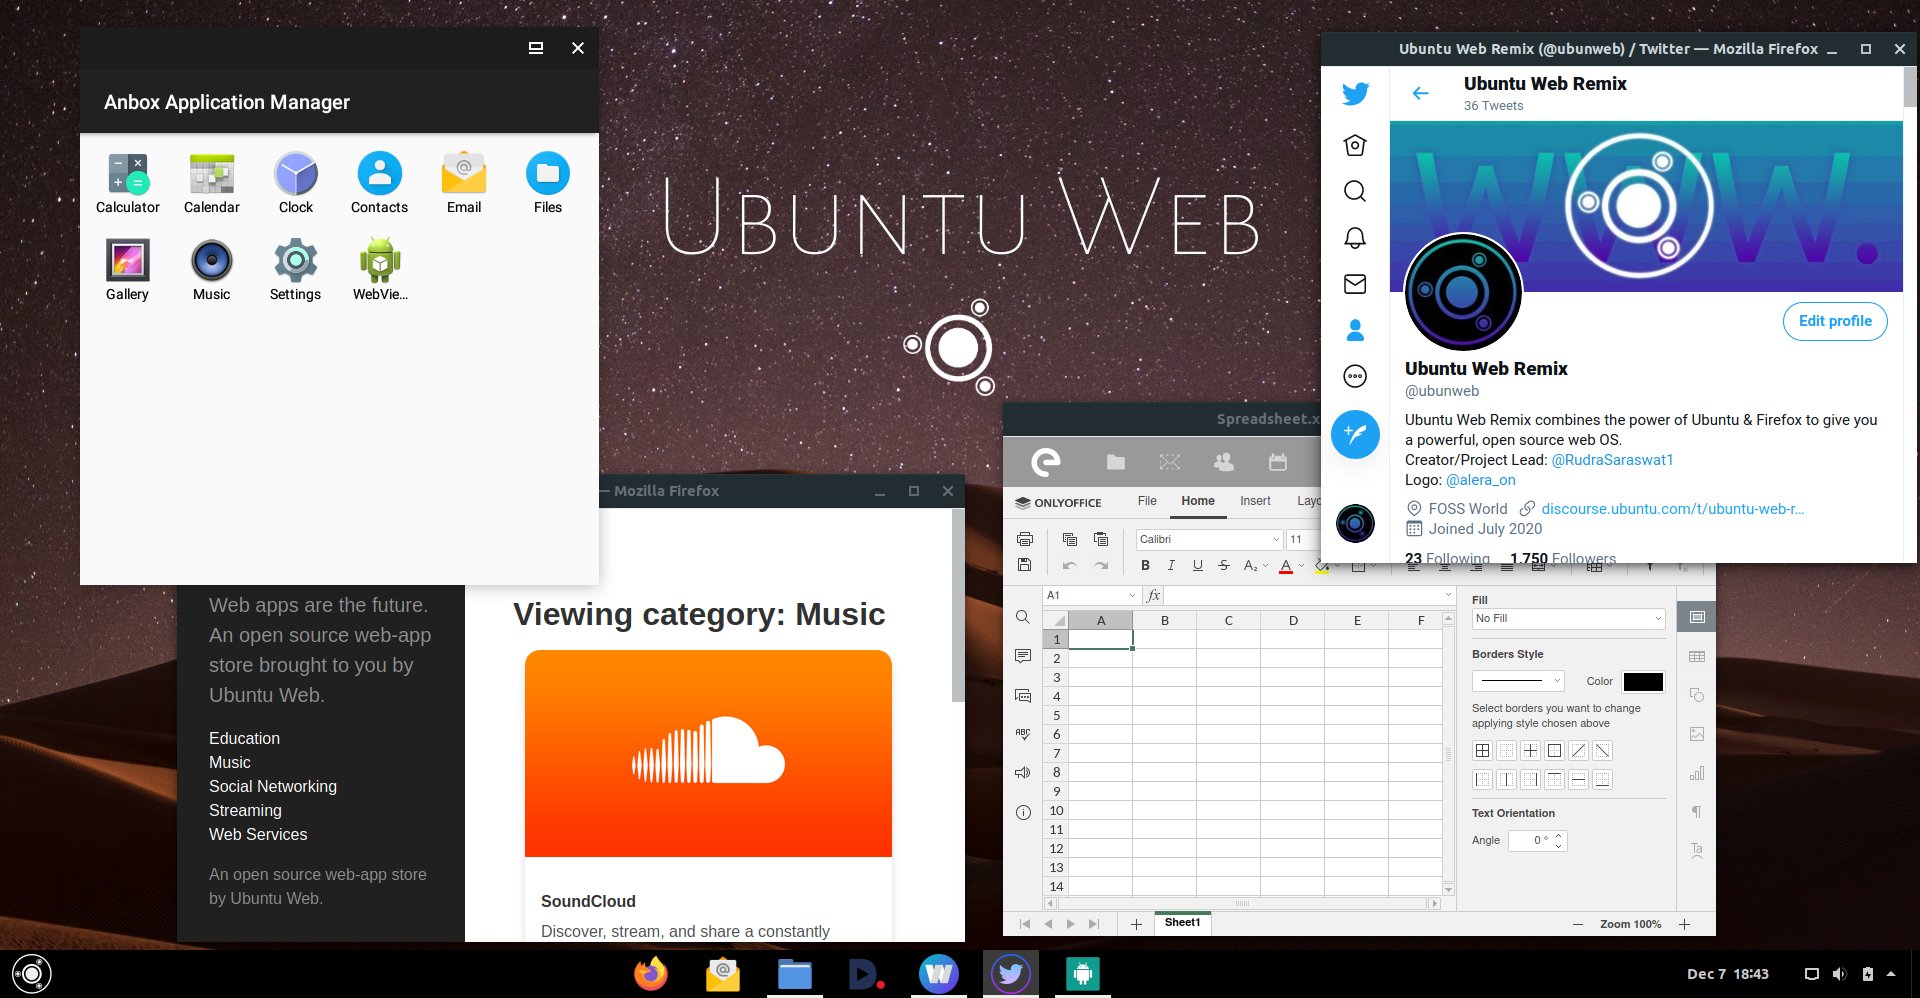Select the Sheet1 tab
1920x998 pixels.
tap(1182, 923)
